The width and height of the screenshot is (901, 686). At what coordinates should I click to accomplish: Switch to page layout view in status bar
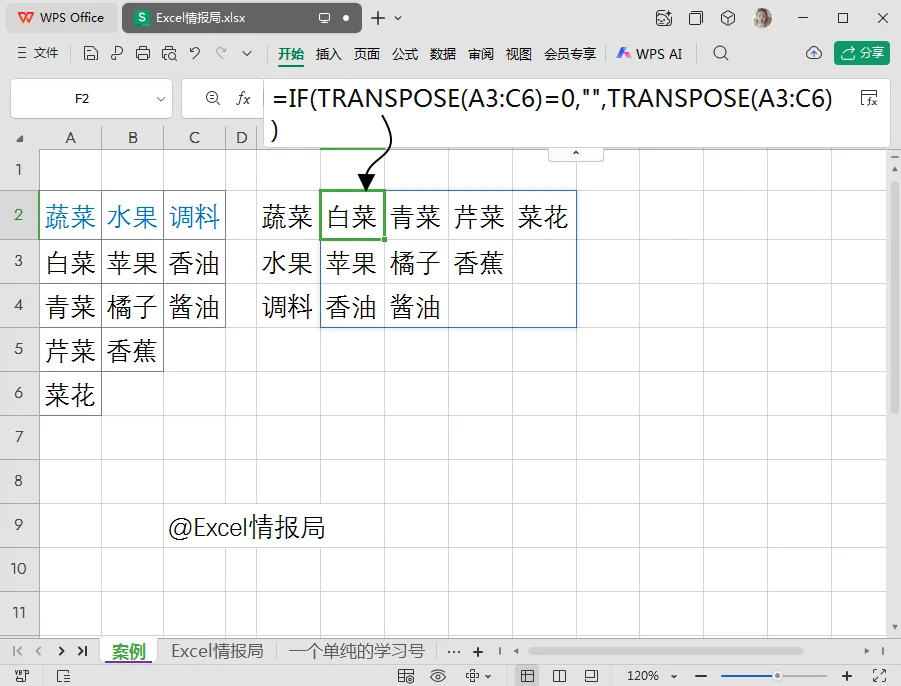tap(591, 676)
